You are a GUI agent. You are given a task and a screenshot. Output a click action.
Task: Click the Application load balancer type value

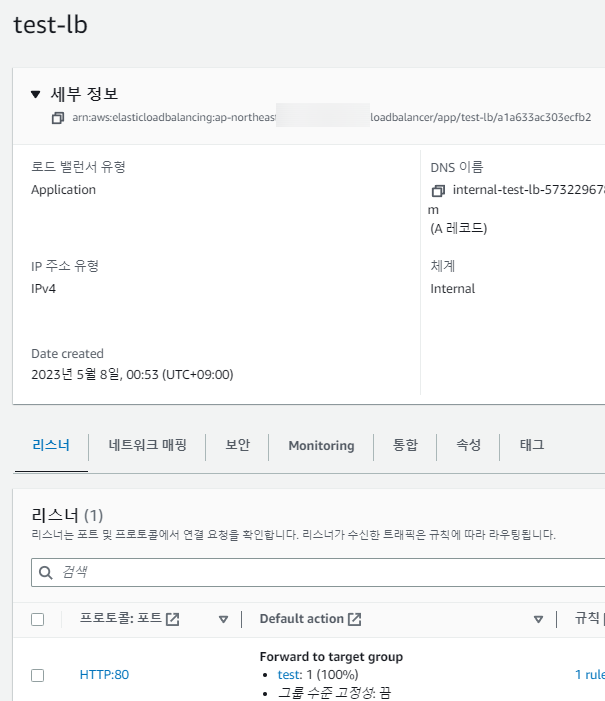(63, 190)
